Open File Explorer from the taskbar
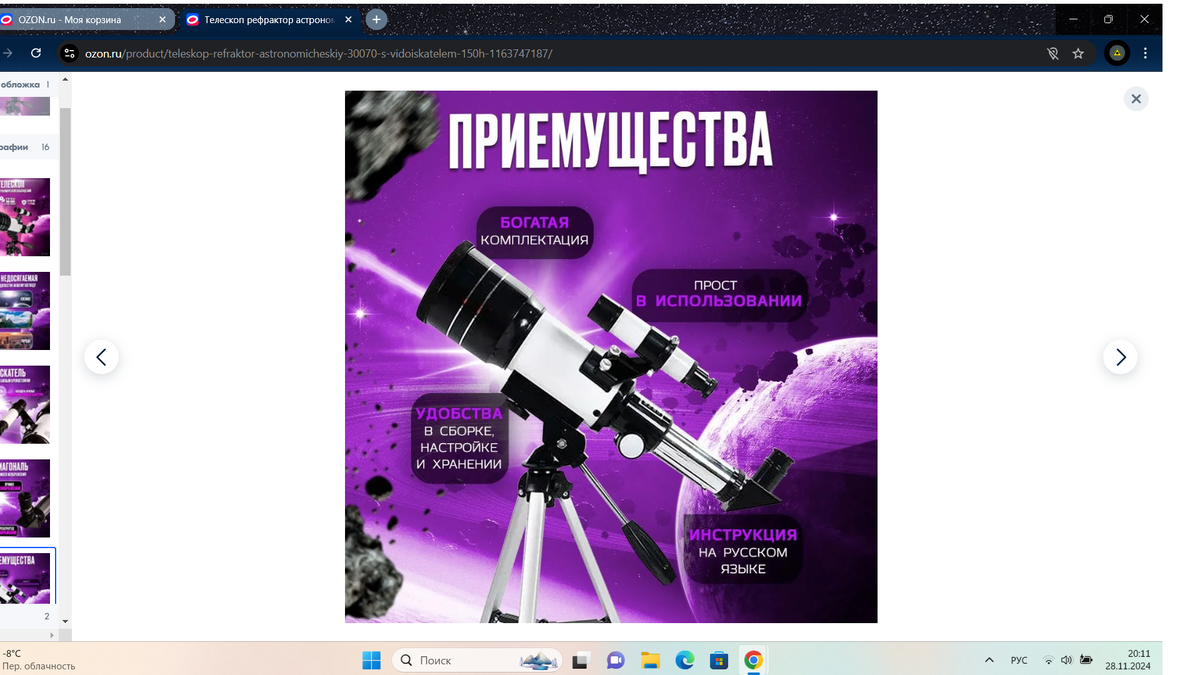The image size is (1200, 675). (650, 660)
